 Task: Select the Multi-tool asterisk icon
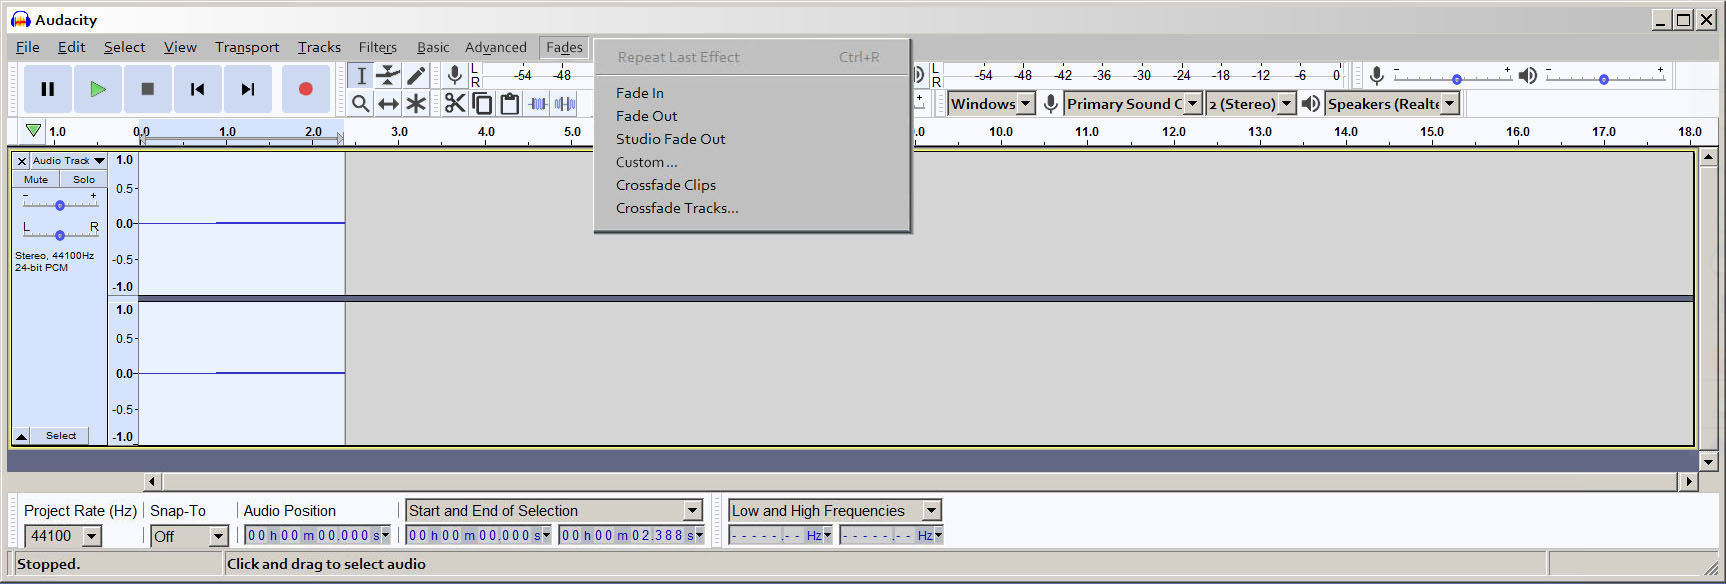point(416,103)
